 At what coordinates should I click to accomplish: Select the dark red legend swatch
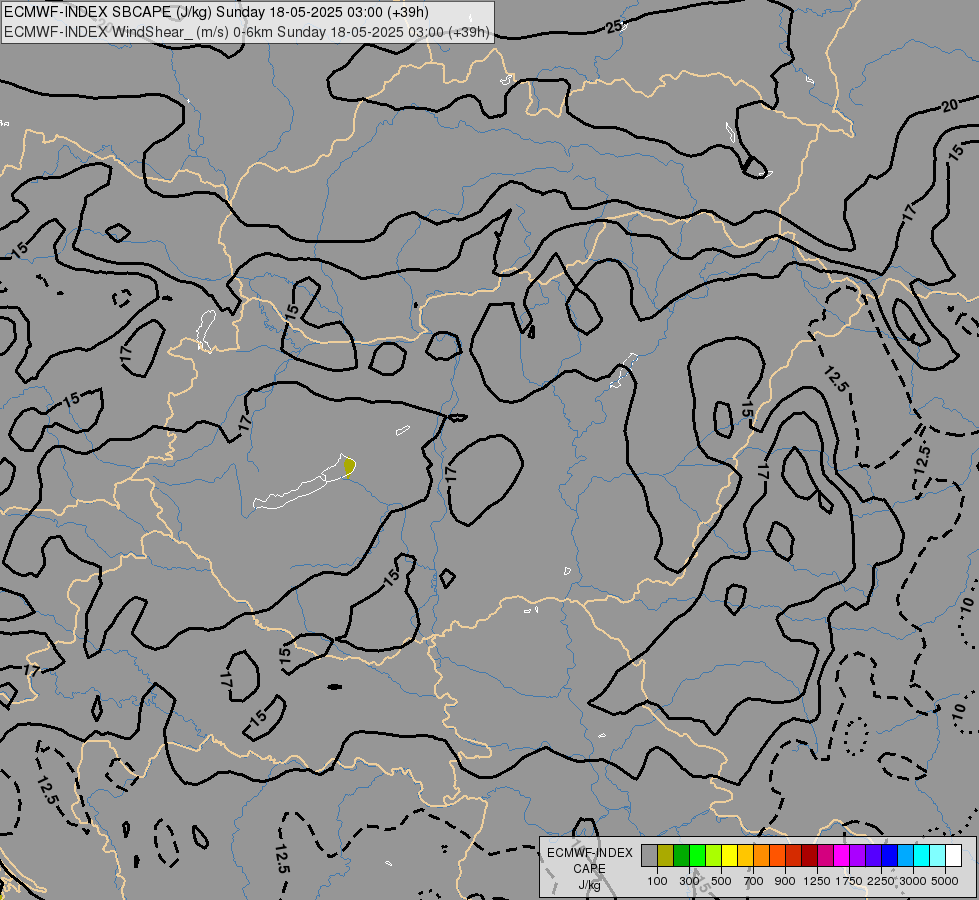[x=810, y=855]
